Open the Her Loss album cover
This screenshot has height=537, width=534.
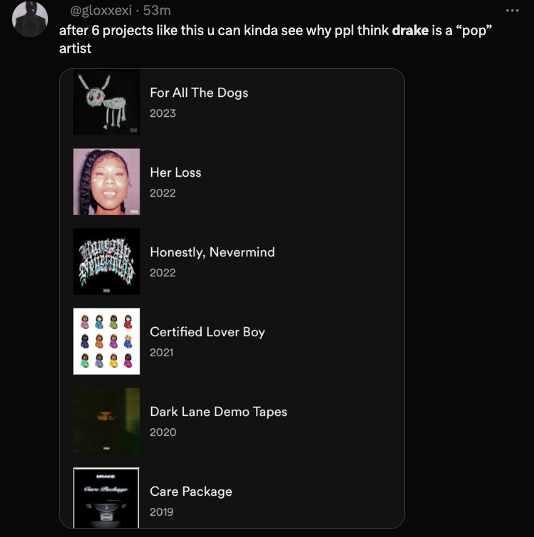107,182
